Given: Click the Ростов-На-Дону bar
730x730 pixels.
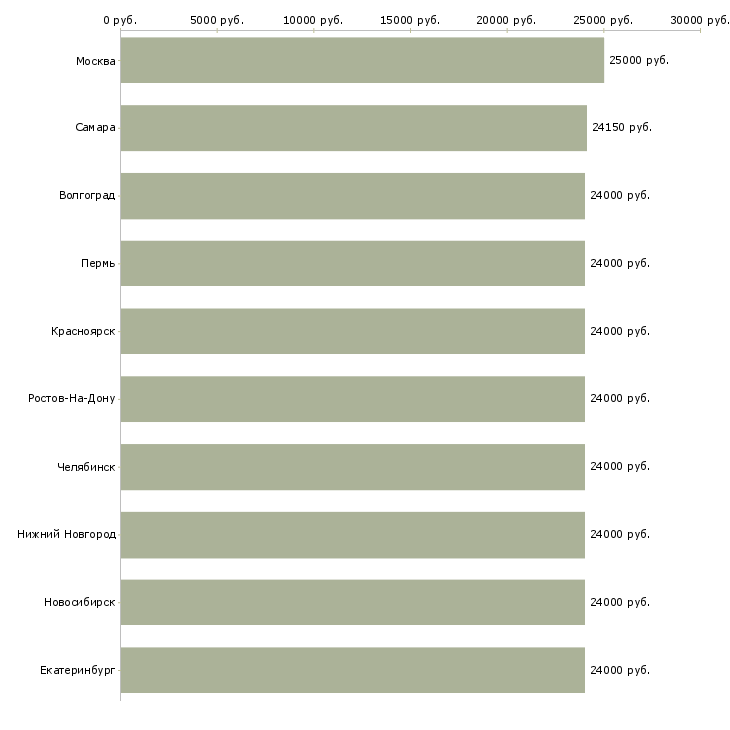Looking at the screenshot, I should (x=352, y=399).
